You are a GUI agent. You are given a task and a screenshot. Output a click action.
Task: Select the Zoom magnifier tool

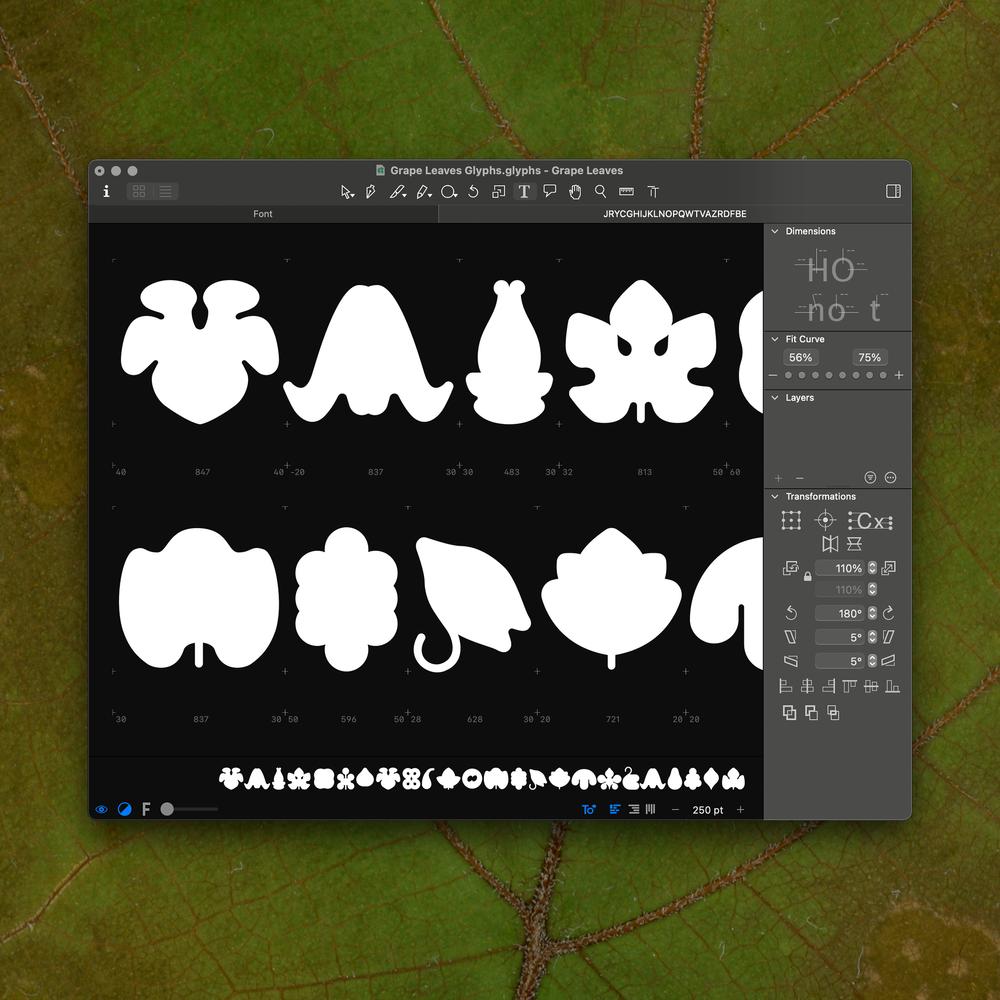pyautogui.click(x=600, y=191)
